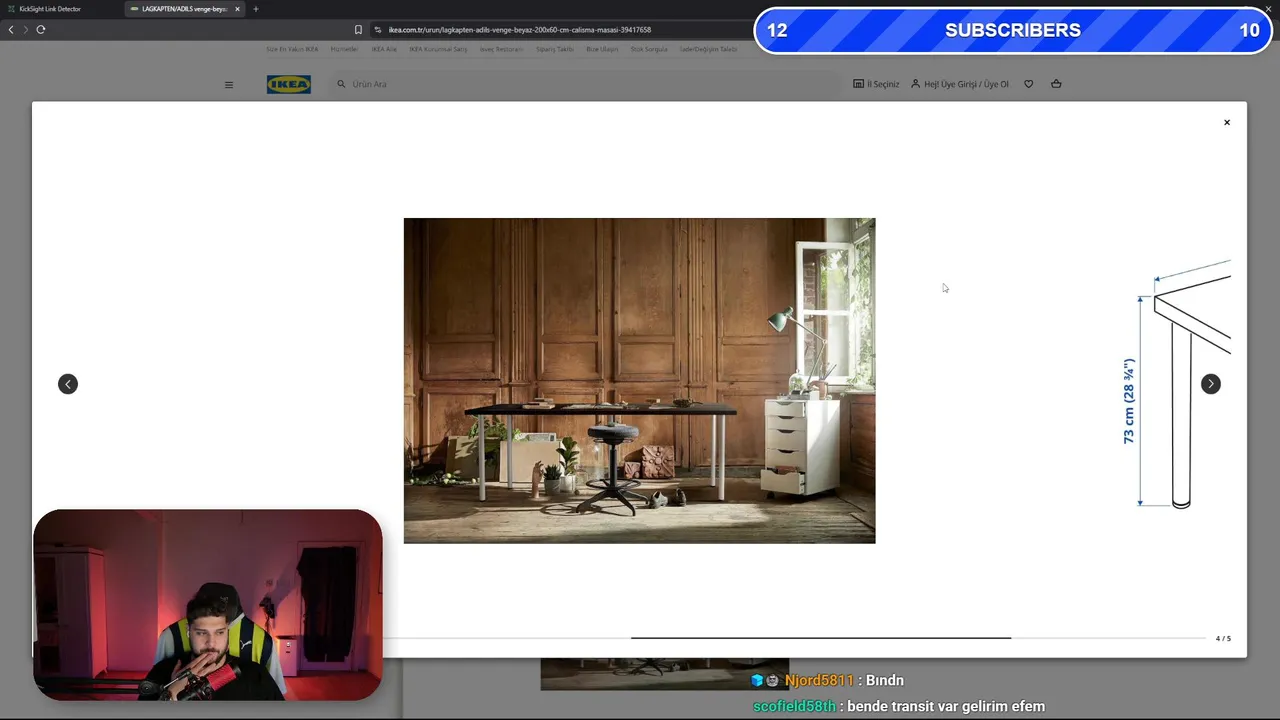Open site settings icon in address bar

tap(378, 30)
